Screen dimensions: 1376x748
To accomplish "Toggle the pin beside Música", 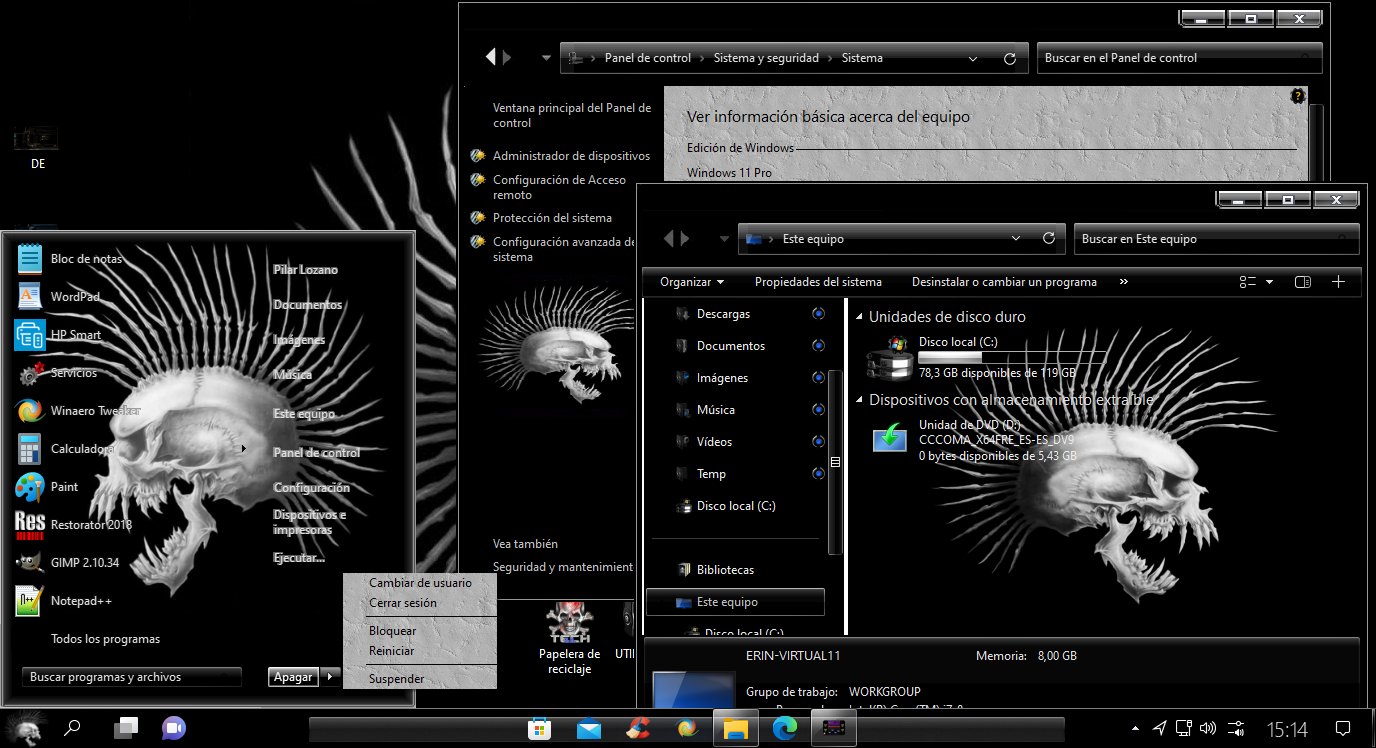I will point(818,409).
